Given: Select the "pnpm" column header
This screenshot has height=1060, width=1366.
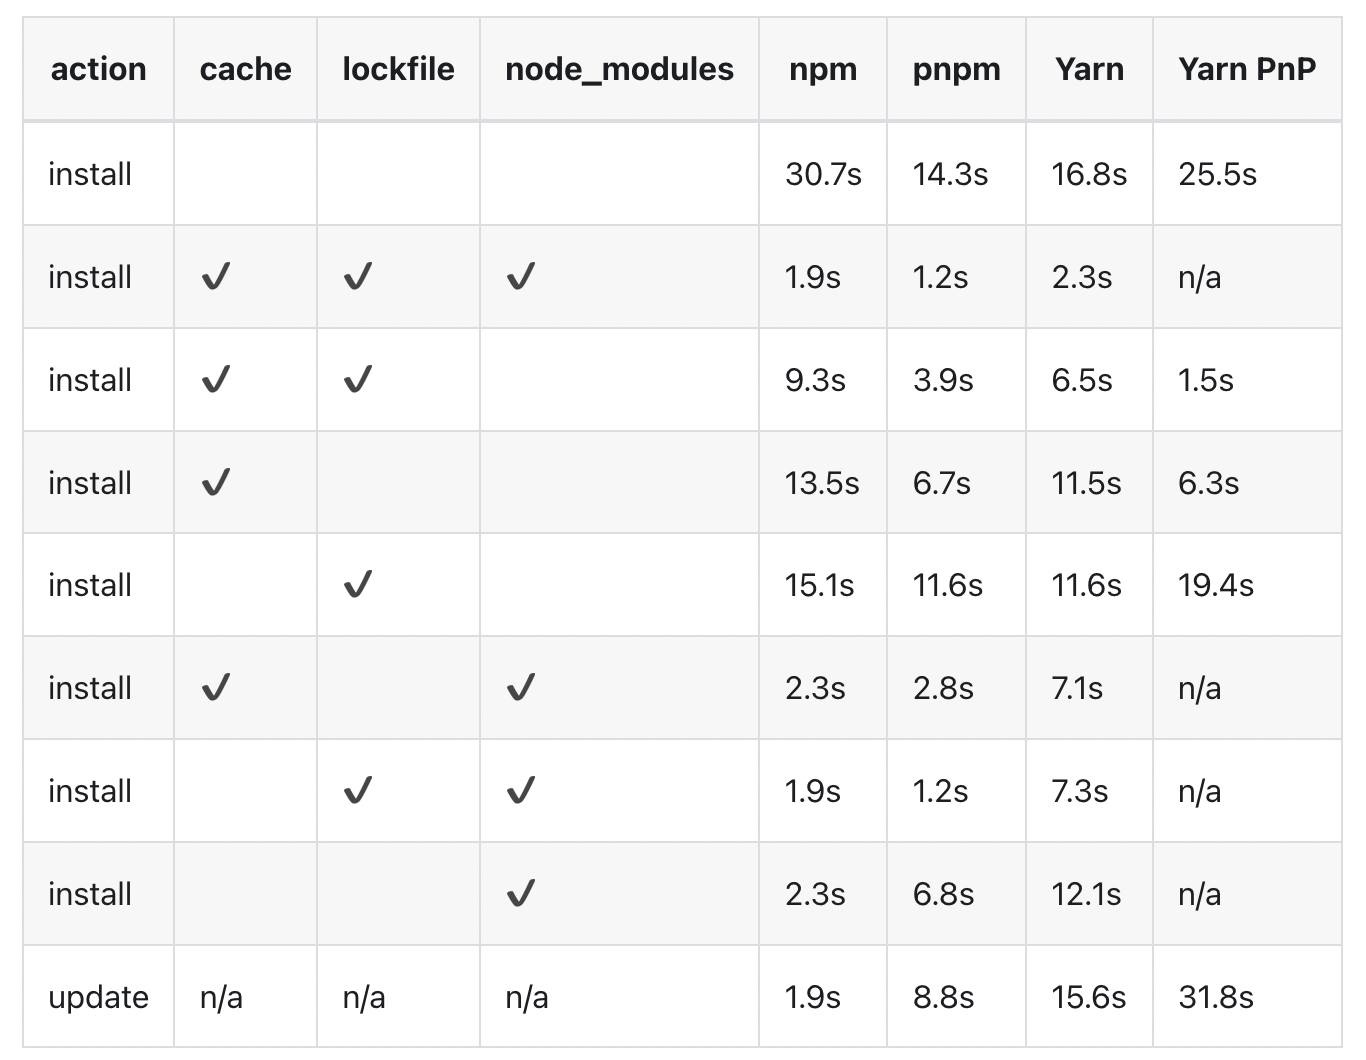Looking at the screenshot, I should point(956,69).
